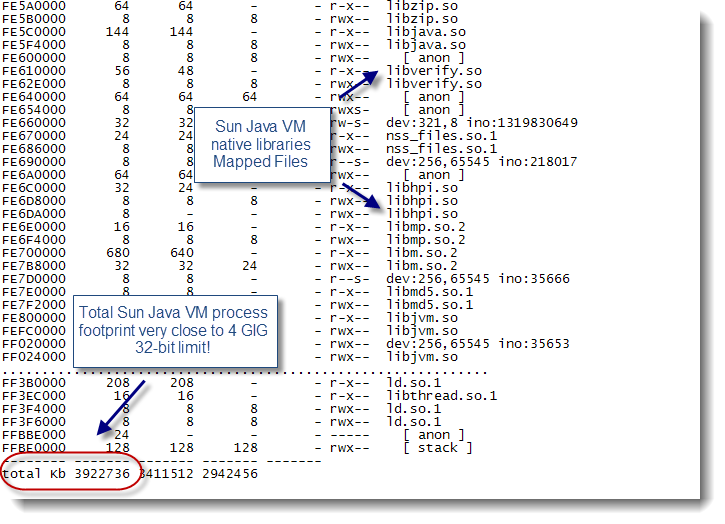Click ld.so.1 in the FF3B0000 row

coord(414,382)
